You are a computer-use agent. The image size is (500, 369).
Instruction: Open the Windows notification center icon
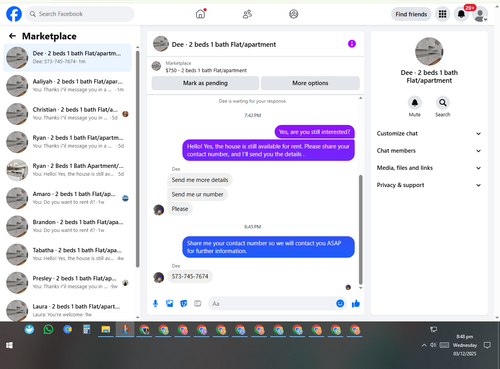point(487,345)
